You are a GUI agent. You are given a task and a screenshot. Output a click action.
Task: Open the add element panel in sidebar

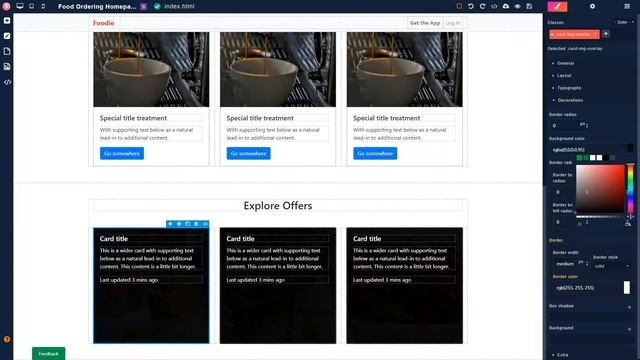(7, 20)
